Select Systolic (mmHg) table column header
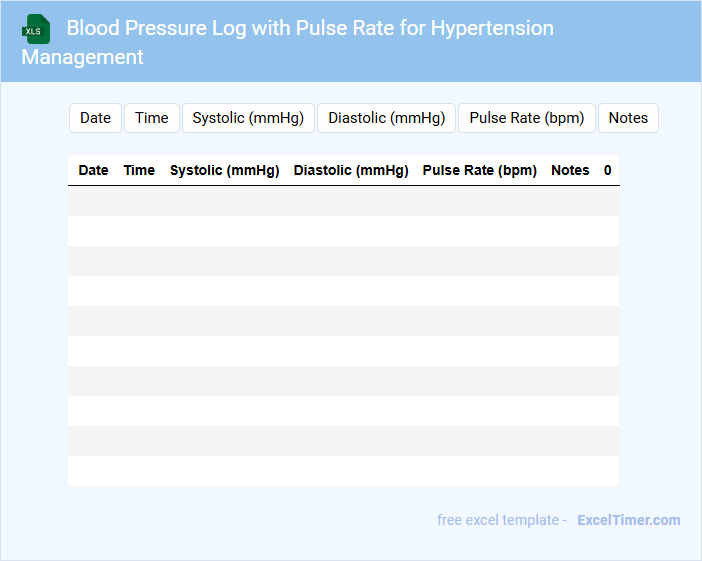Viewport: 702px width, 561px height. click(x=224, y=170)
